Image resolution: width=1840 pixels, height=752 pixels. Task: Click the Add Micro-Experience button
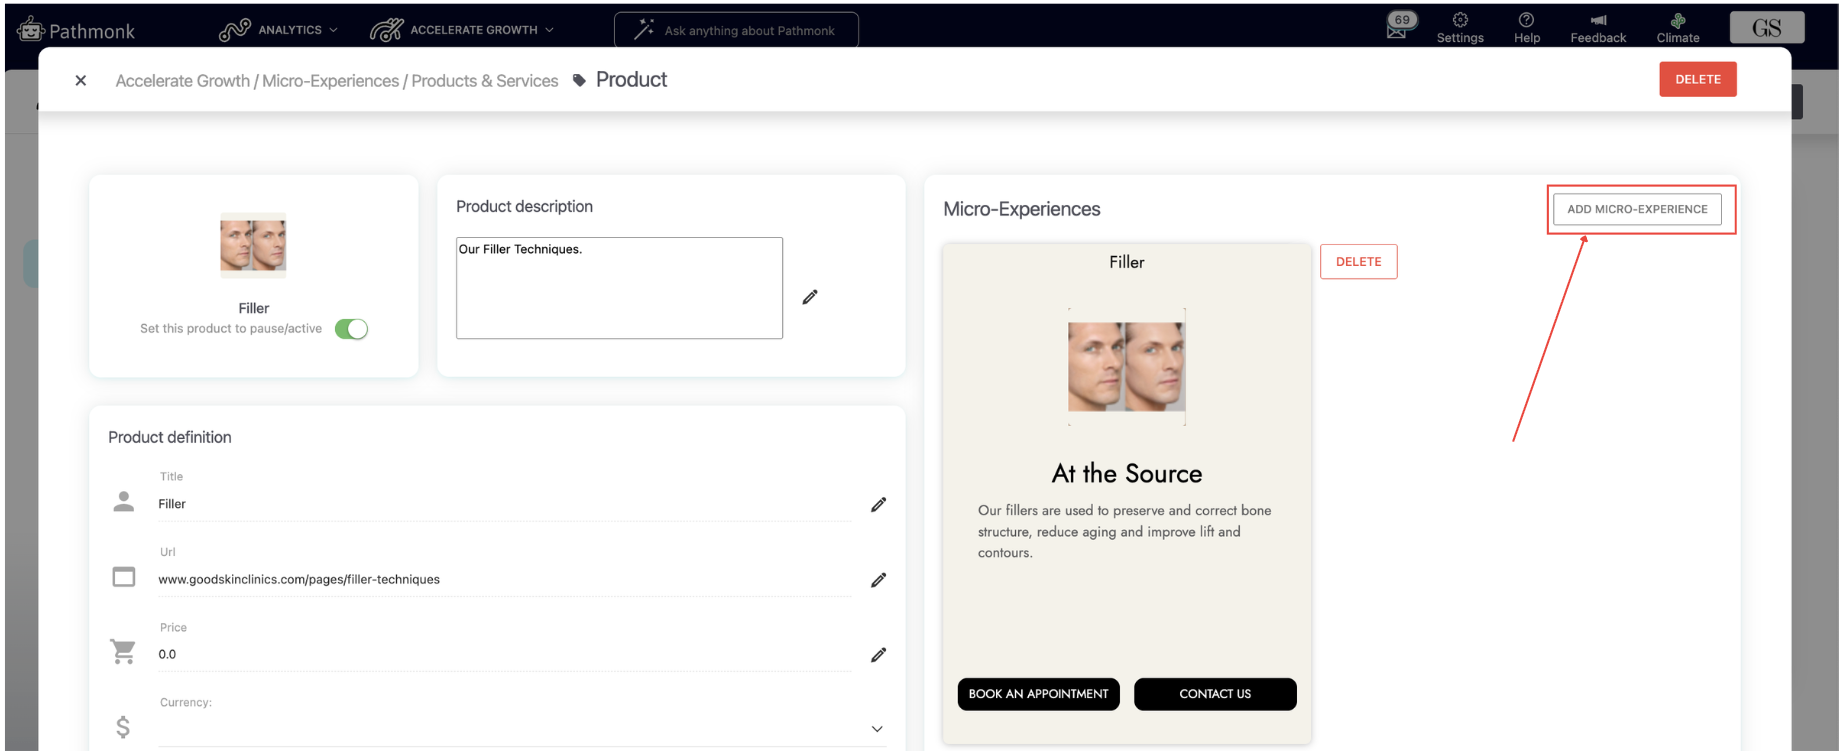tap(1637, 209)
